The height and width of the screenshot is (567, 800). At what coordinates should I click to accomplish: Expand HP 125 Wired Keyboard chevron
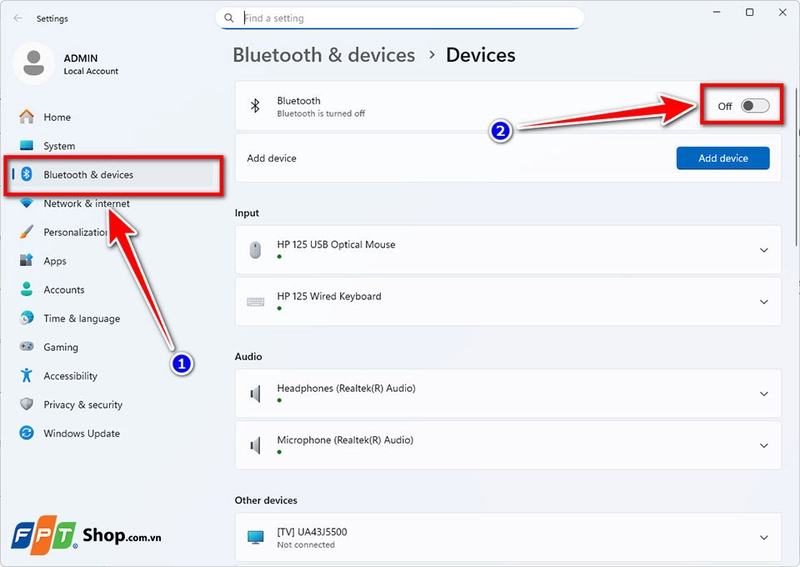pos(764,302)
